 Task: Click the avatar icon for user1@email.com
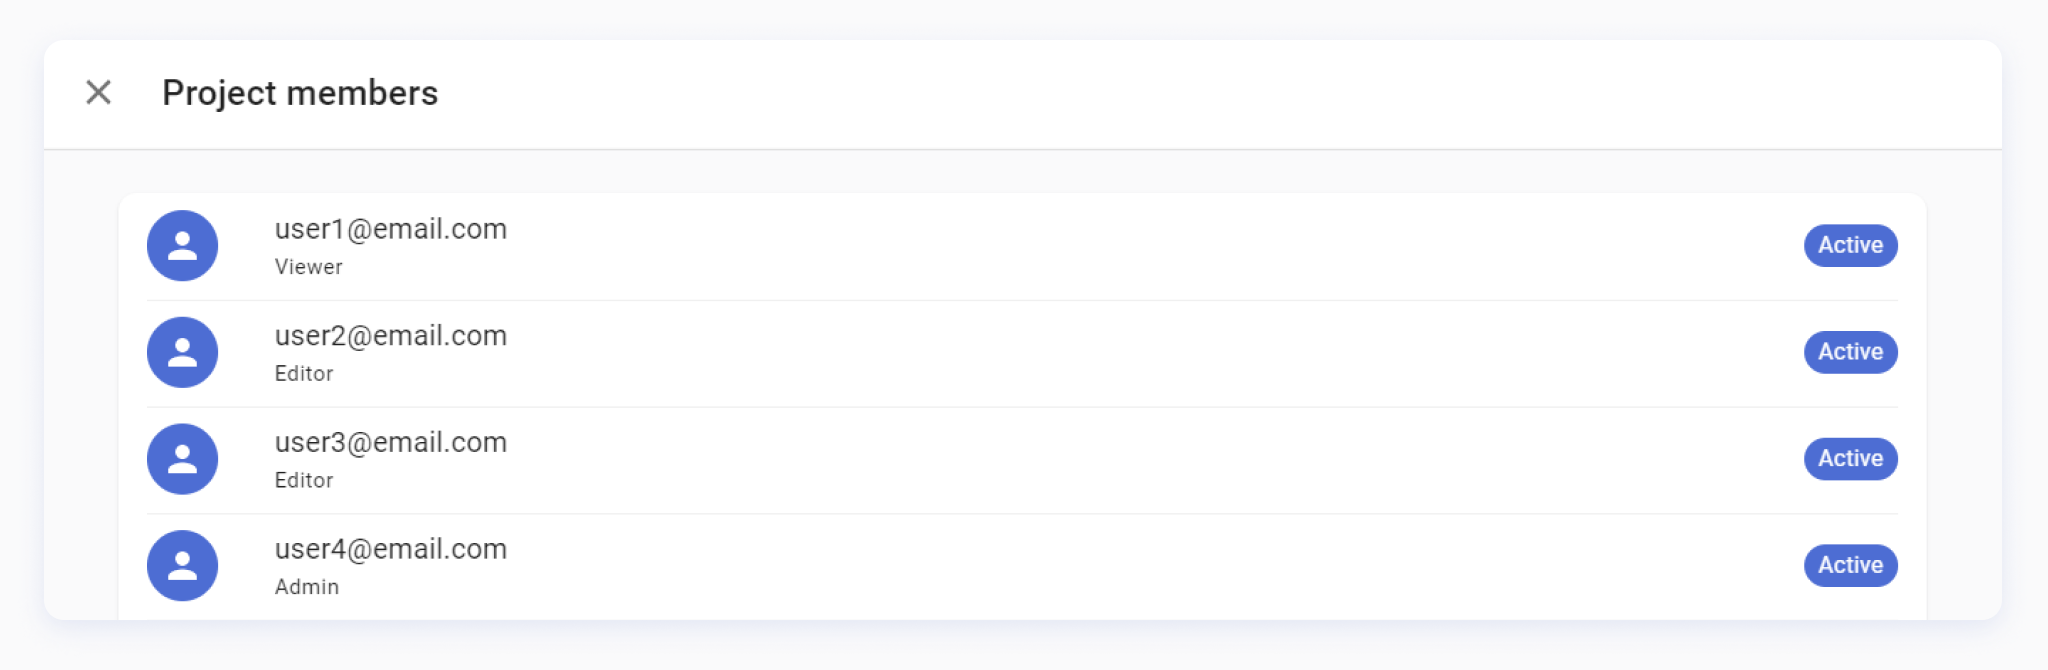coord(182,246)
